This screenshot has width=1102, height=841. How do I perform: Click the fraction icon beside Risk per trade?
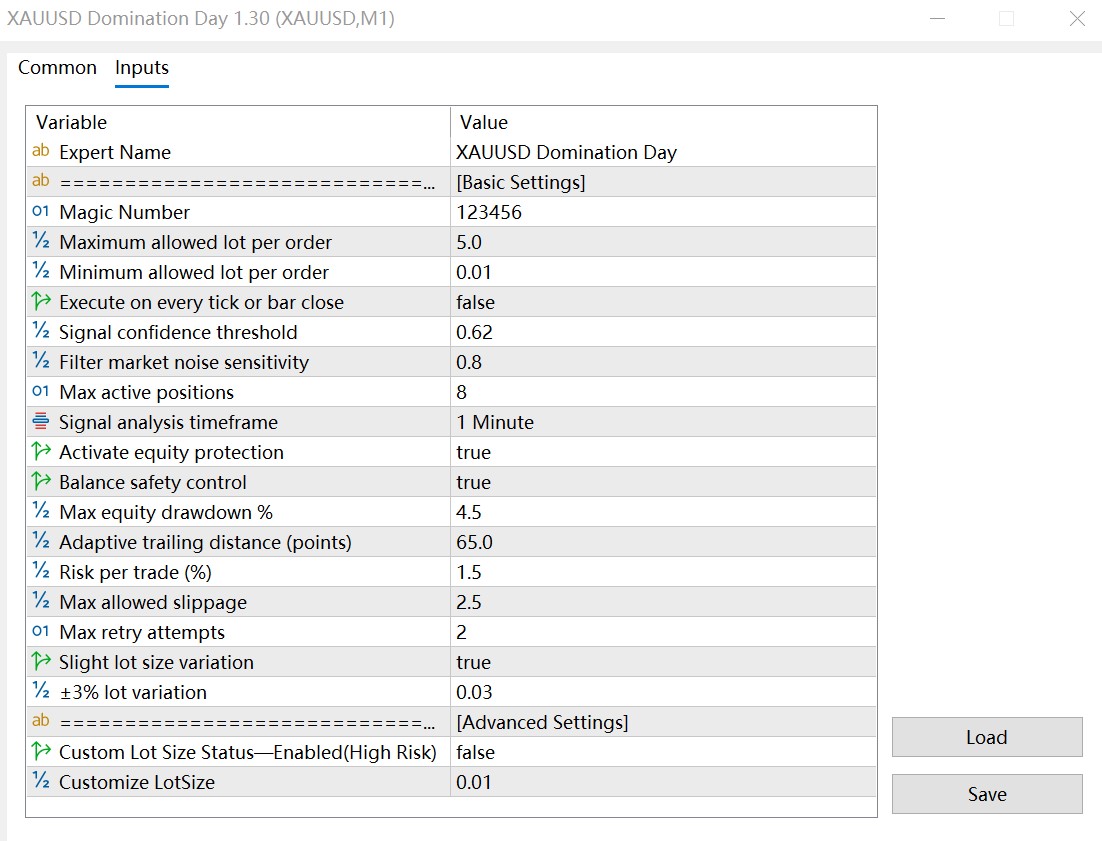coord(41,572)
